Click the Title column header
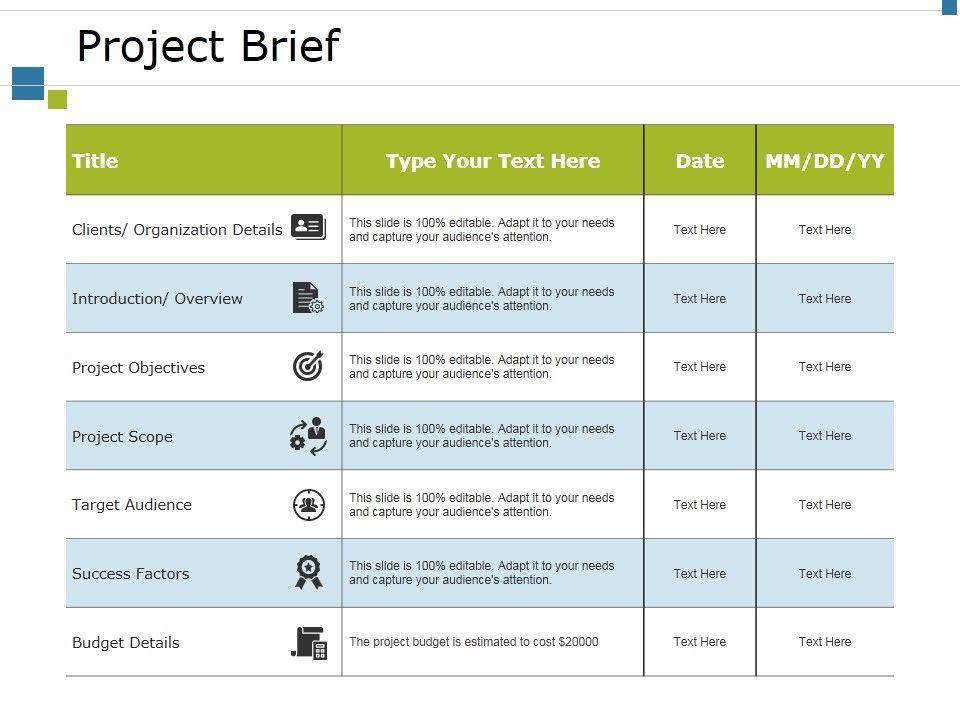960x720 pixels. [95, 161]
